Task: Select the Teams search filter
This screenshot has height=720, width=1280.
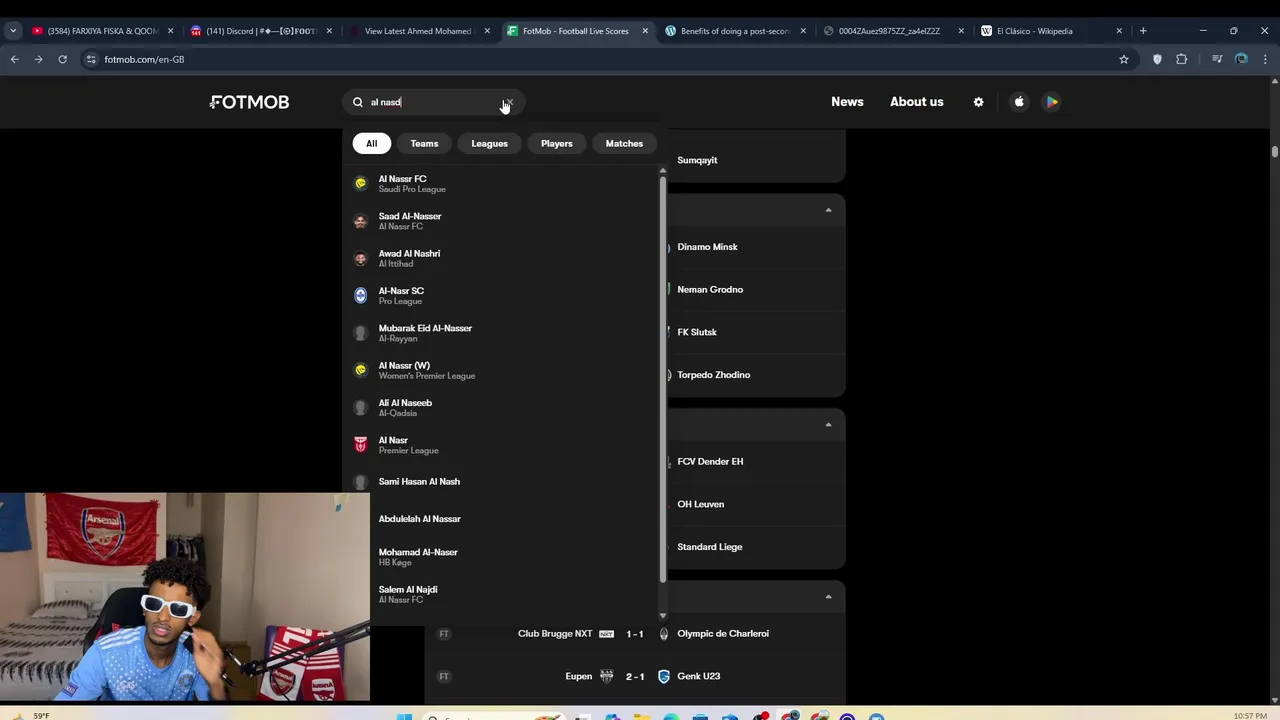Action: point(424,143)
